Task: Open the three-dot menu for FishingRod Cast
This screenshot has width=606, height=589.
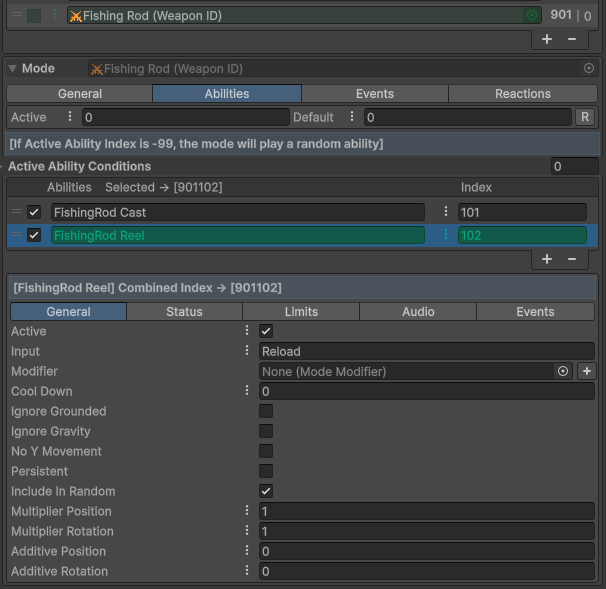Action: click(445, 212)
